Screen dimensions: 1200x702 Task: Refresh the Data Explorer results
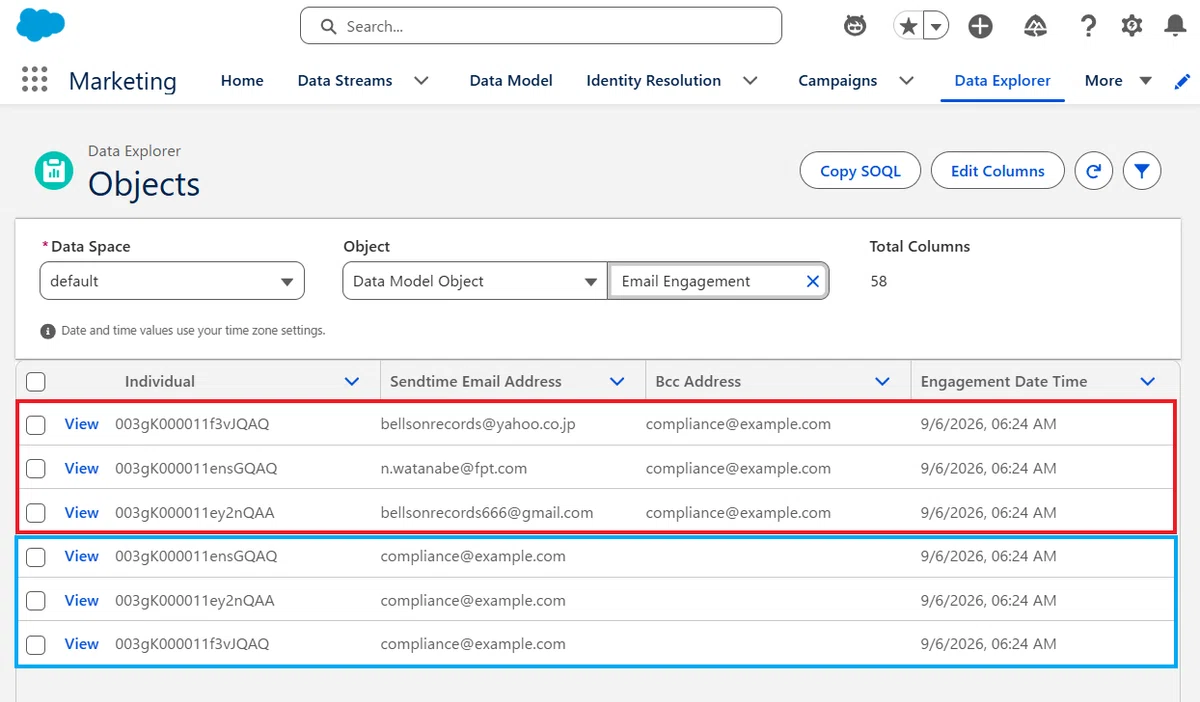point(1094,171)
